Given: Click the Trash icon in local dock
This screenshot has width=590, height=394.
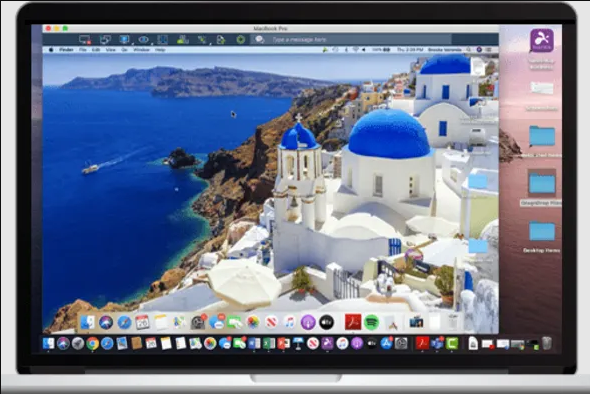Looking at the screenshot, I should pos(547,343).
